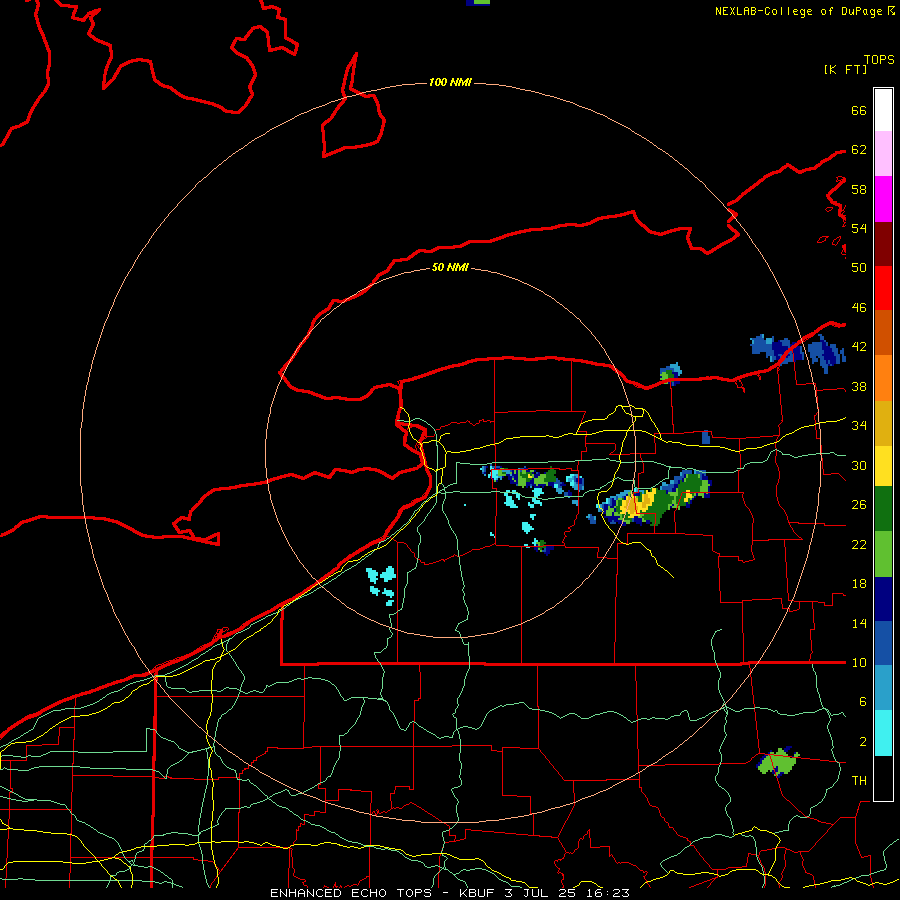Click the green echo blob in southeast corner
Image resolution: width=900 pixels, height=900 pixels.
point(778,762)
